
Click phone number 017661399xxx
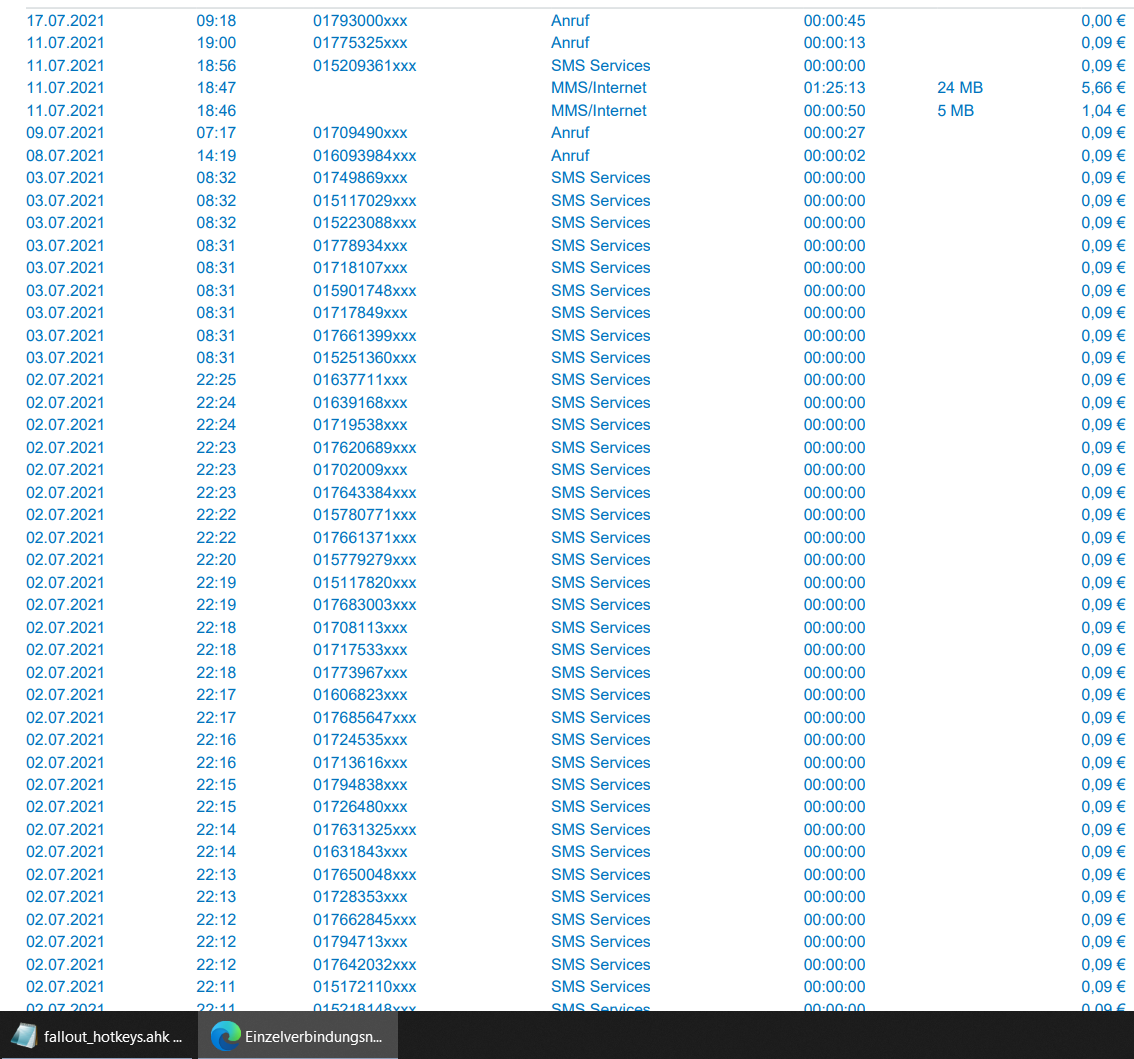click(364, 335)
